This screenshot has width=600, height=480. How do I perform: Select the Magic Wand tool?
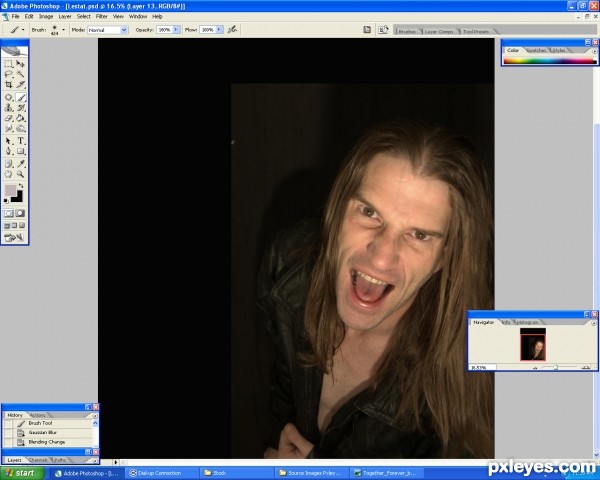[x=20, y=74]
